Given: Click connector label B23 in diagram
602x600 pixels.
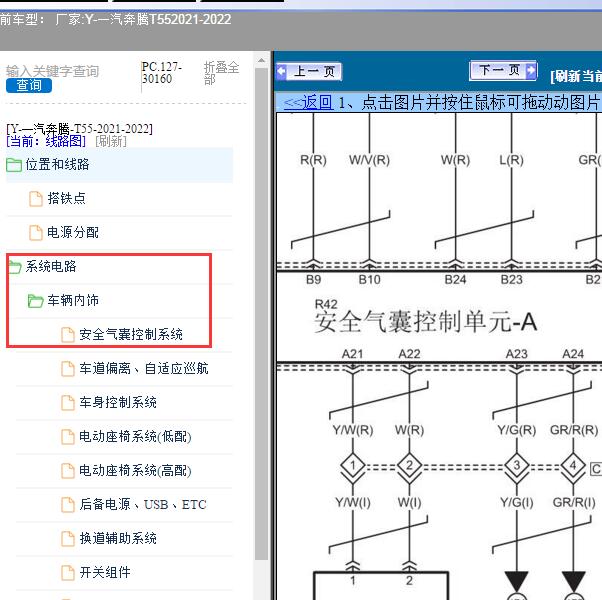Looking at the screenshot, I should click(511, 279).
